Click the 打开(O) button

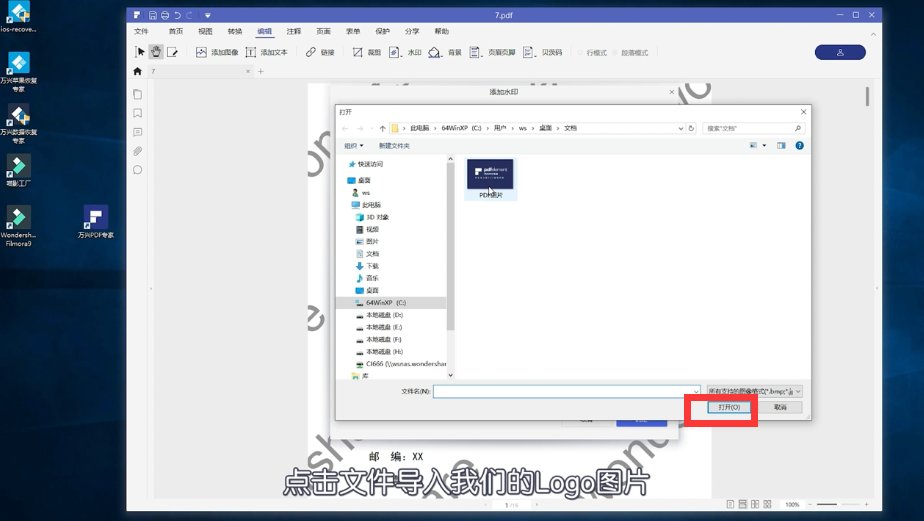click(729, 407)
